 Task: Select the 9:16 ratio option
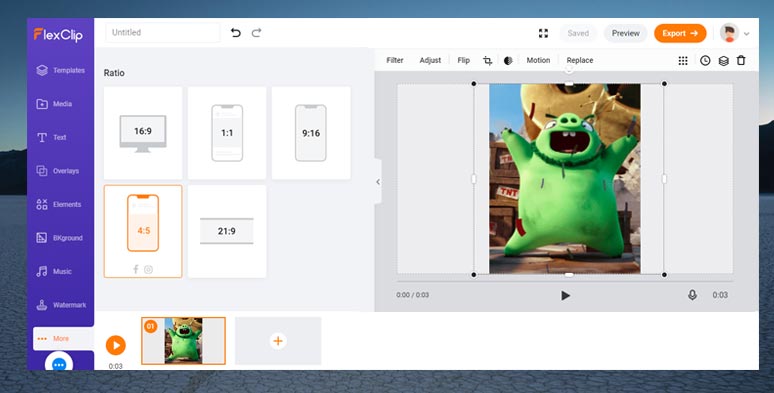pyautogui.click(x=311, y=133)
